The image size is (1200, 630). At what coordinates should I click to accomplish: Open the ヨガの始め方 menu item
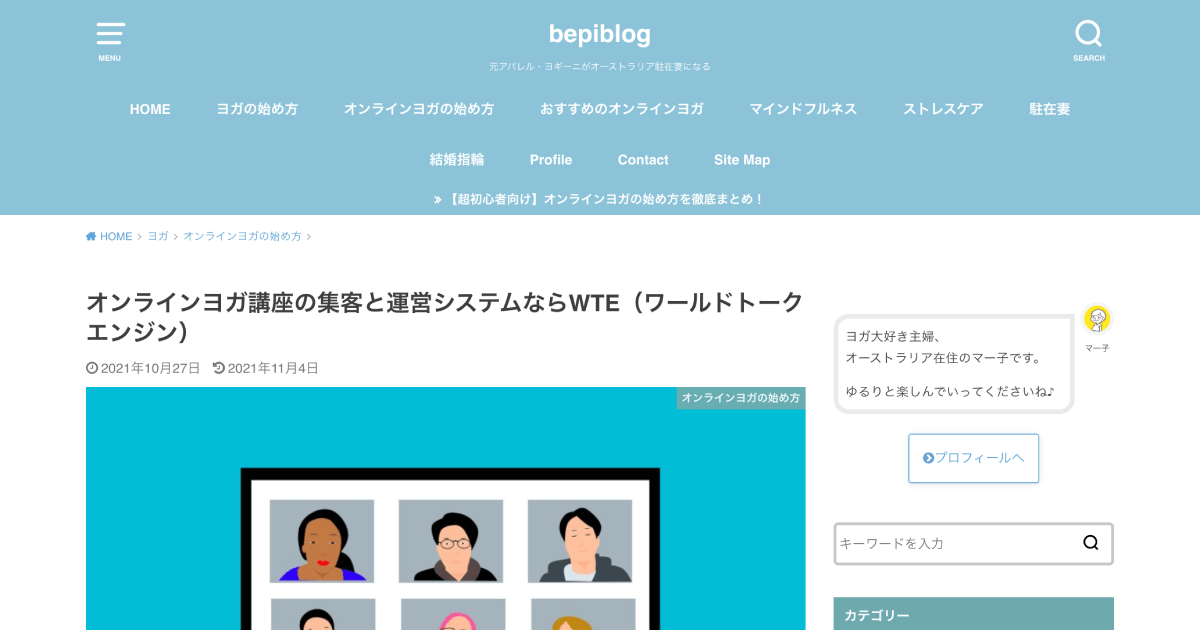tap(257, 109)
